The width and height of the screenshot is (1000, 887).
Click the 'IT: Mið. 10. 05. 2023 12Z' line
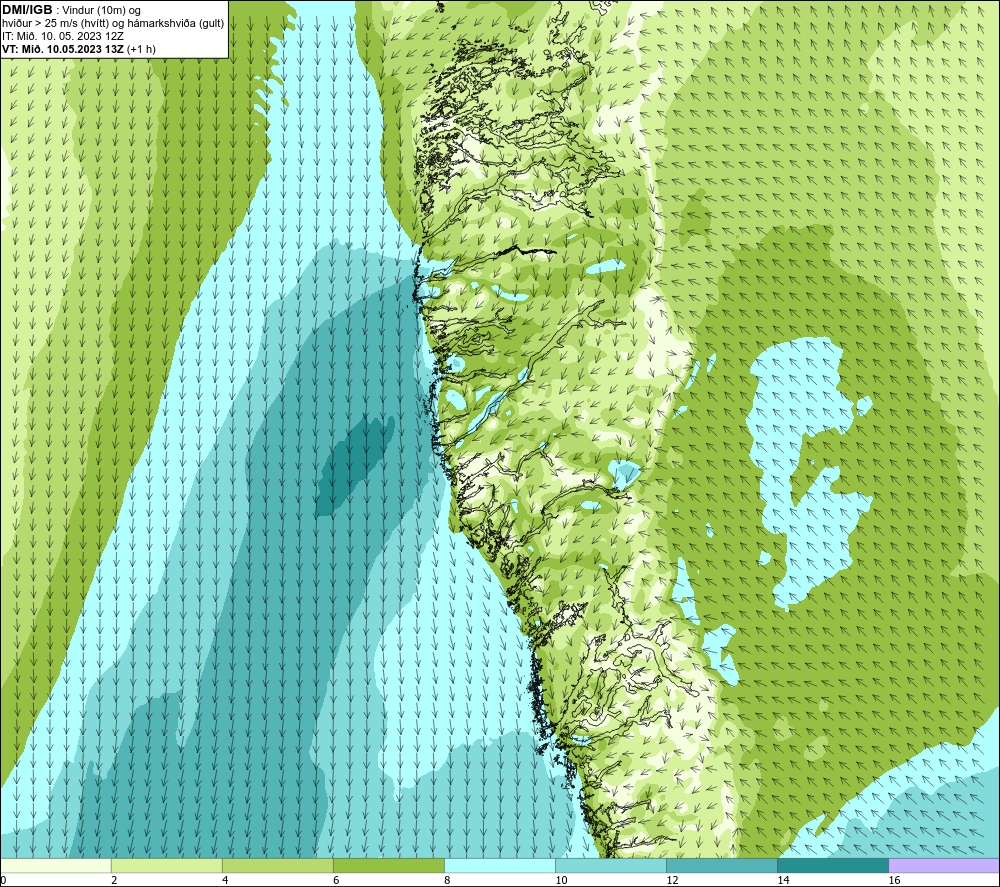[x=62, y=36]
